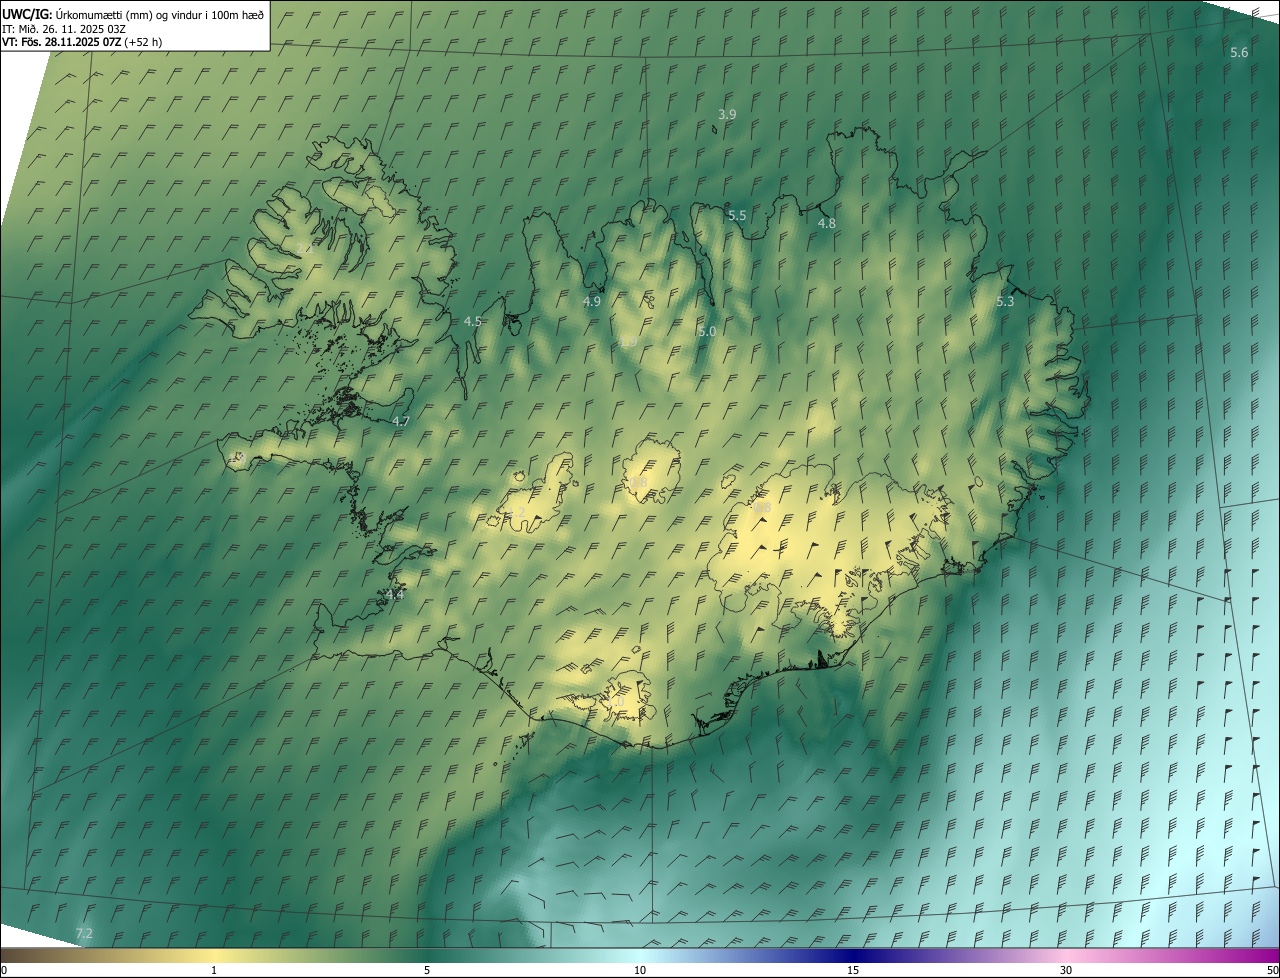The height and width of the screenshot is (978, 1280).
Task: Click the 3.9 value label
Action: pos(727,115)
